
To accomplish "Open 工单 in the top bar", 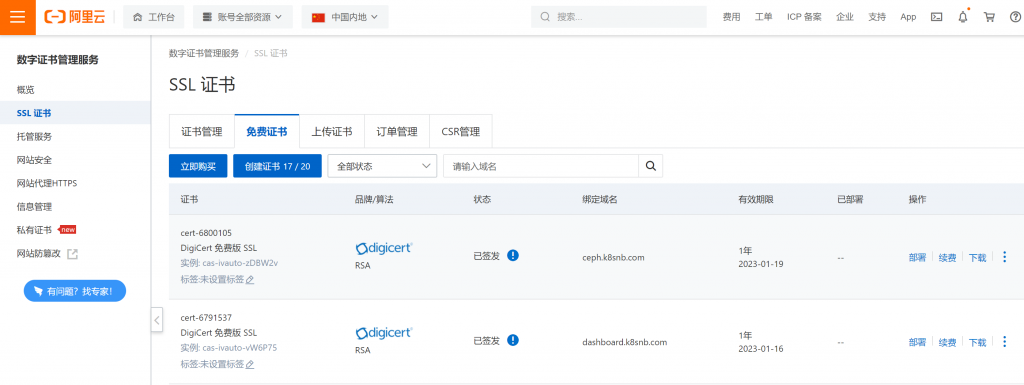I will (x=763, y=17).
